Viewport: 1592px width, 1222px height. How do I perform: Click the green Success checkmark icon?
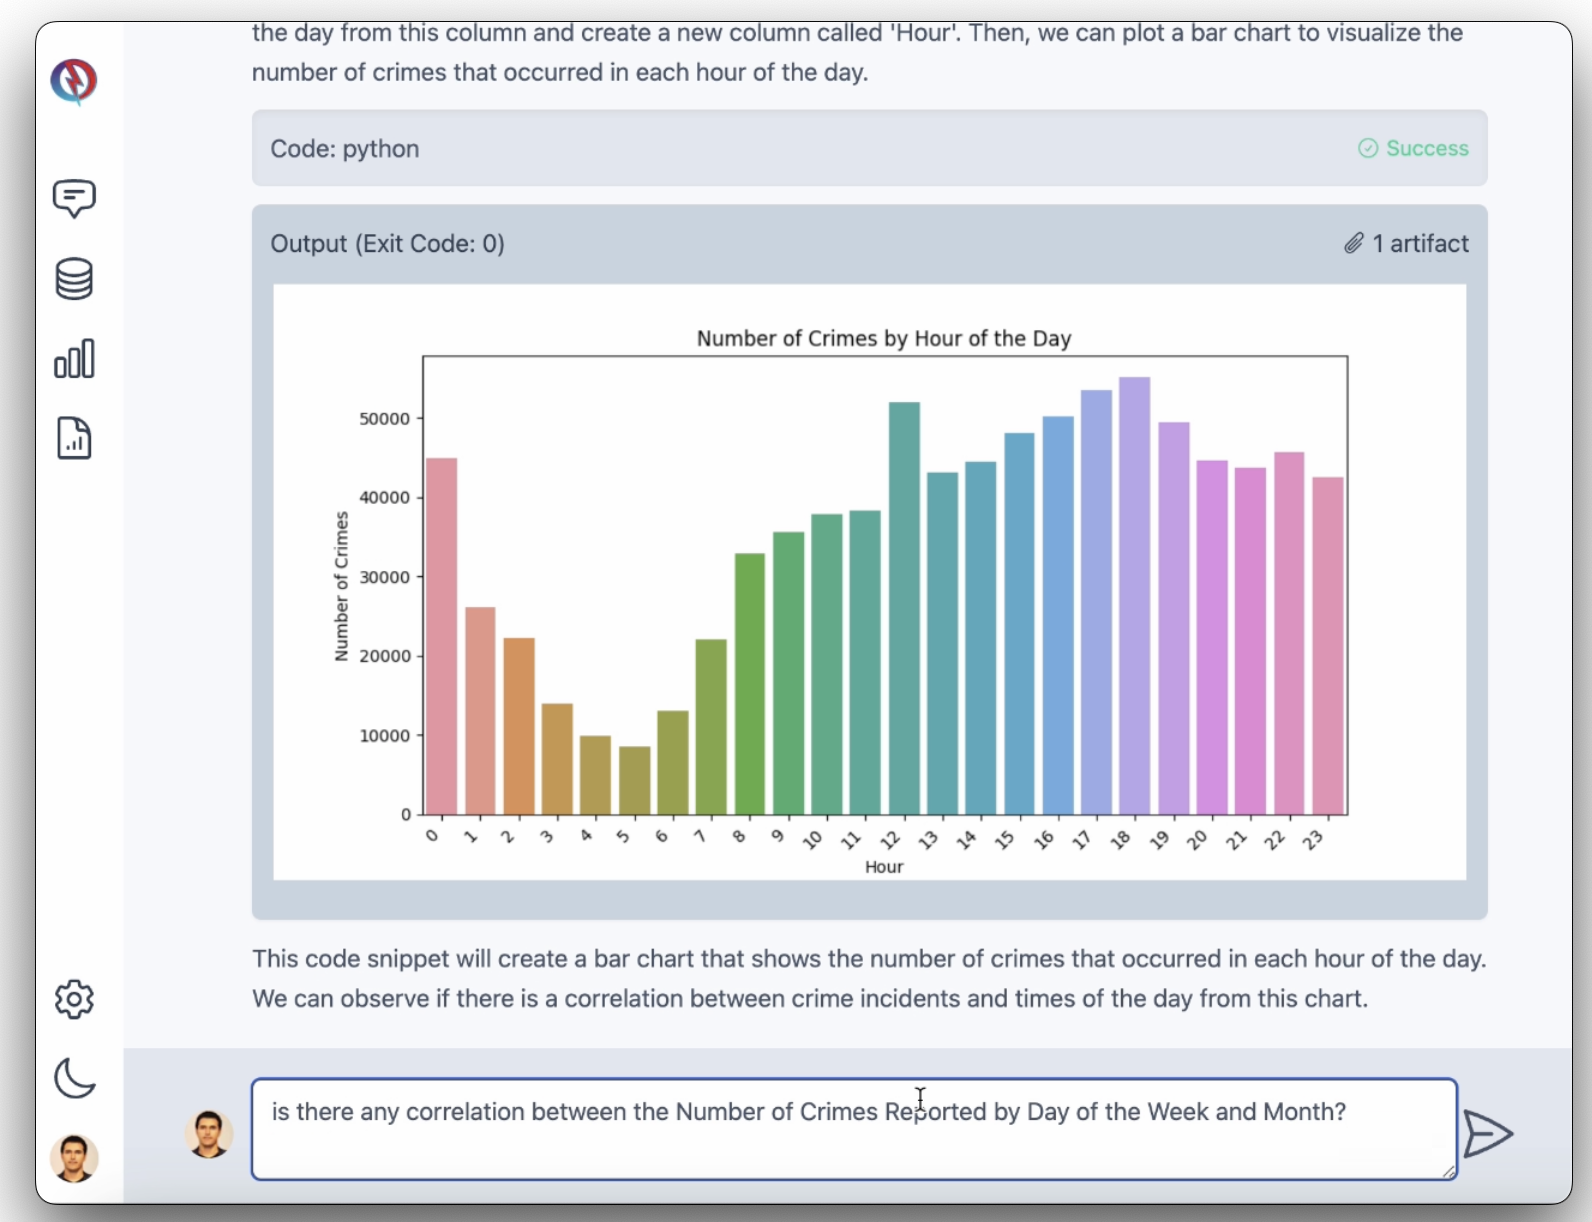pyautogui.click(x=1368, y=148)
